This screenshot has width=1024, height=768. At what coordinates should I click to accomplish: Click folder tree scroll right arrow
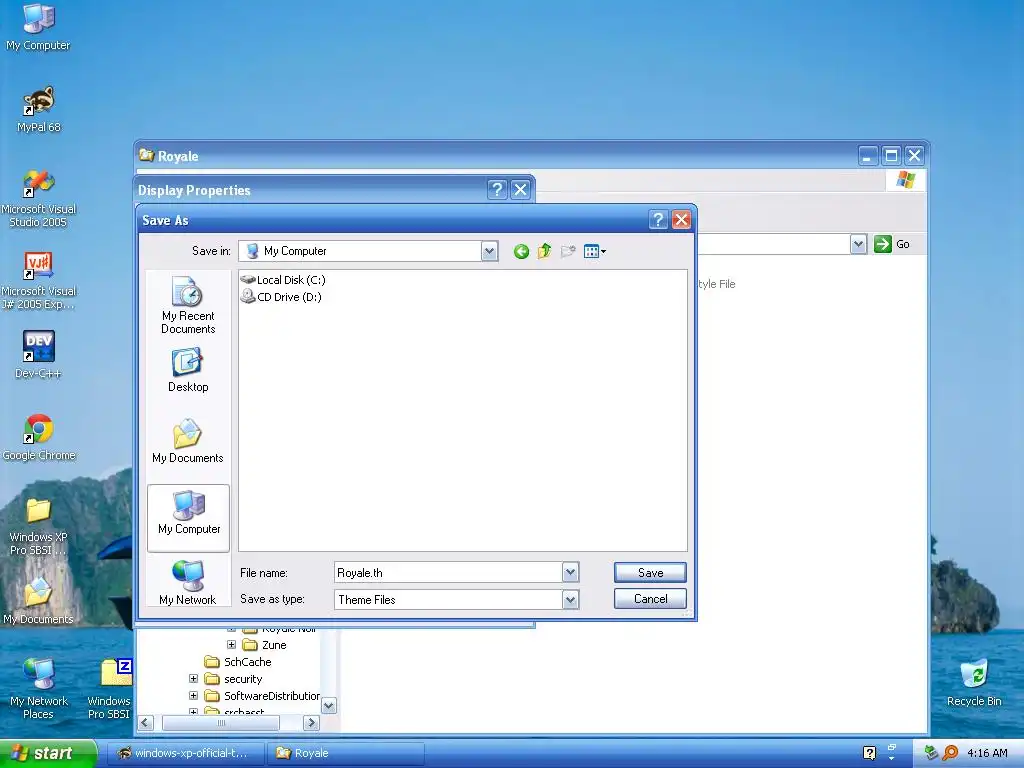[x=312, y=722]
